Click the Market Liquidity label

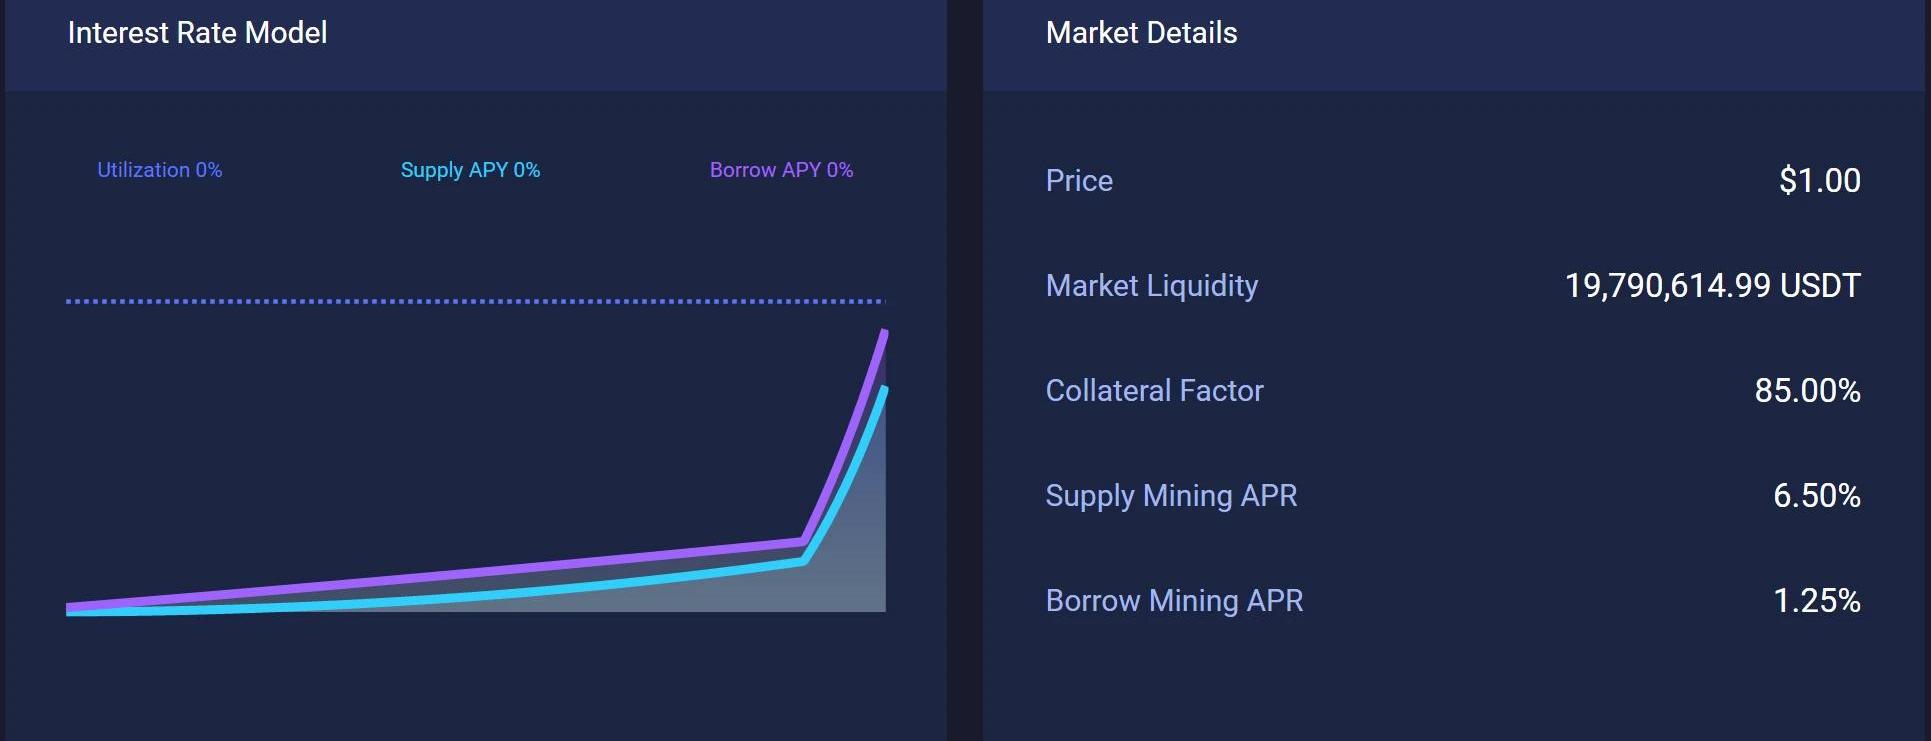coord(1151,286)
